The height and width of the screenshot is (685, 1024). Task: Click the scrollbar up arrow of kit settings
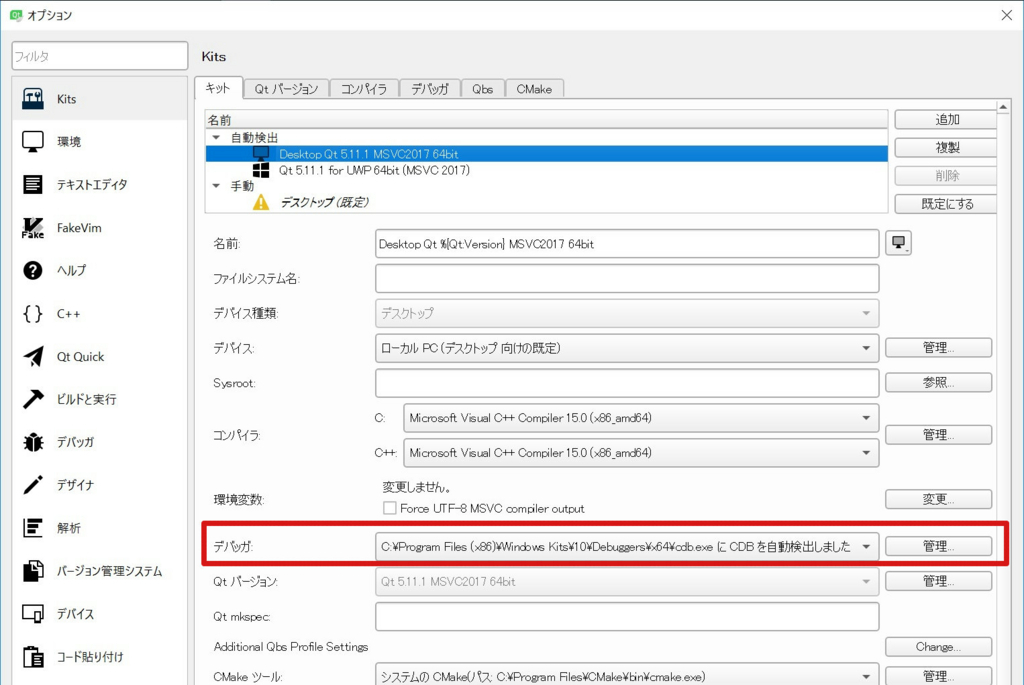tap(1003, 106)
